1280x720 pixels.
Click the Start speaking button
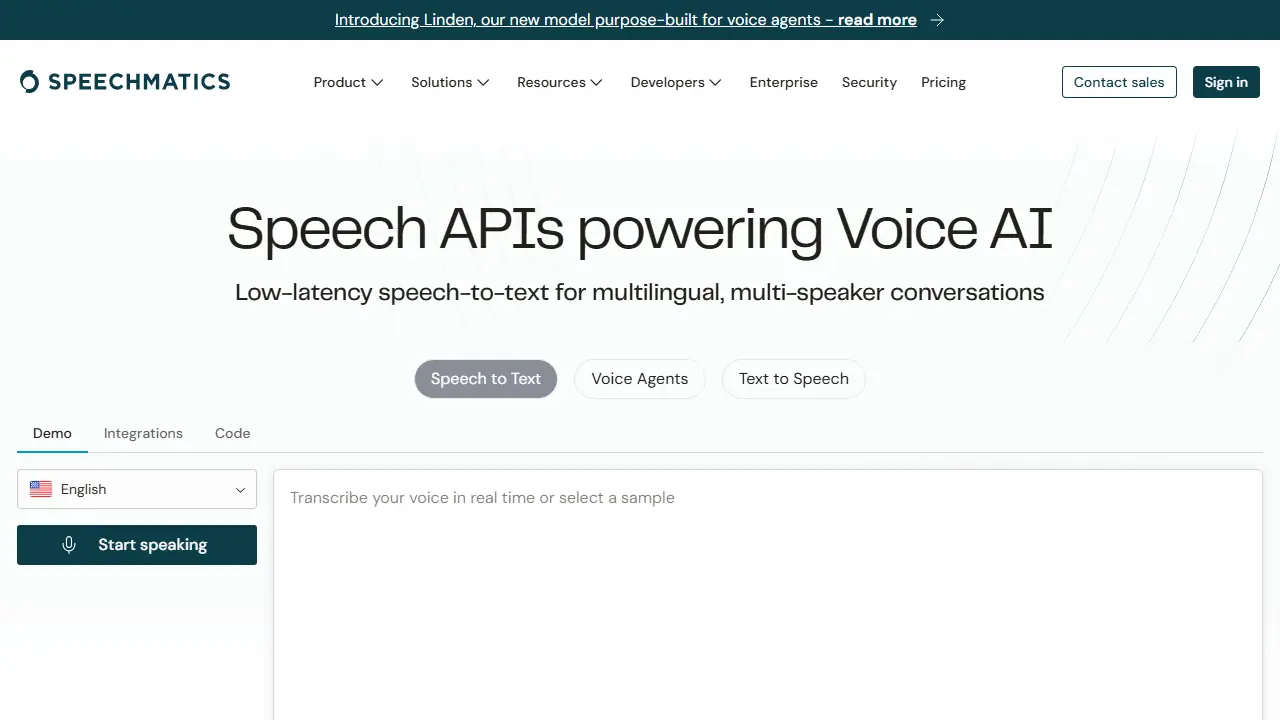[x=137, y=545]
